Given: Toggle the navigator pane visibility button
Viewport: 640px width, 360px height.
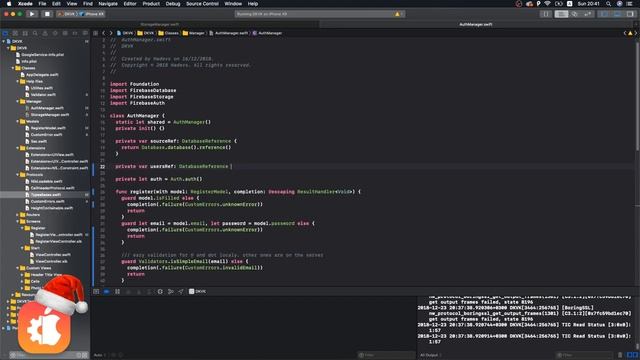Looking at the screenshot, I should point(604,14).
